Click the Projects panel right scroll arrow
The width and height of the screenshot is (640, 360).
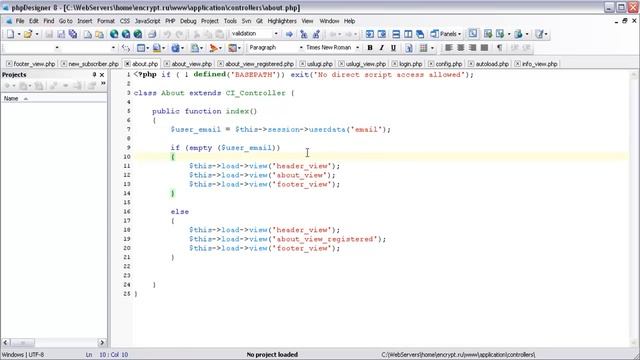click(102, 342)
